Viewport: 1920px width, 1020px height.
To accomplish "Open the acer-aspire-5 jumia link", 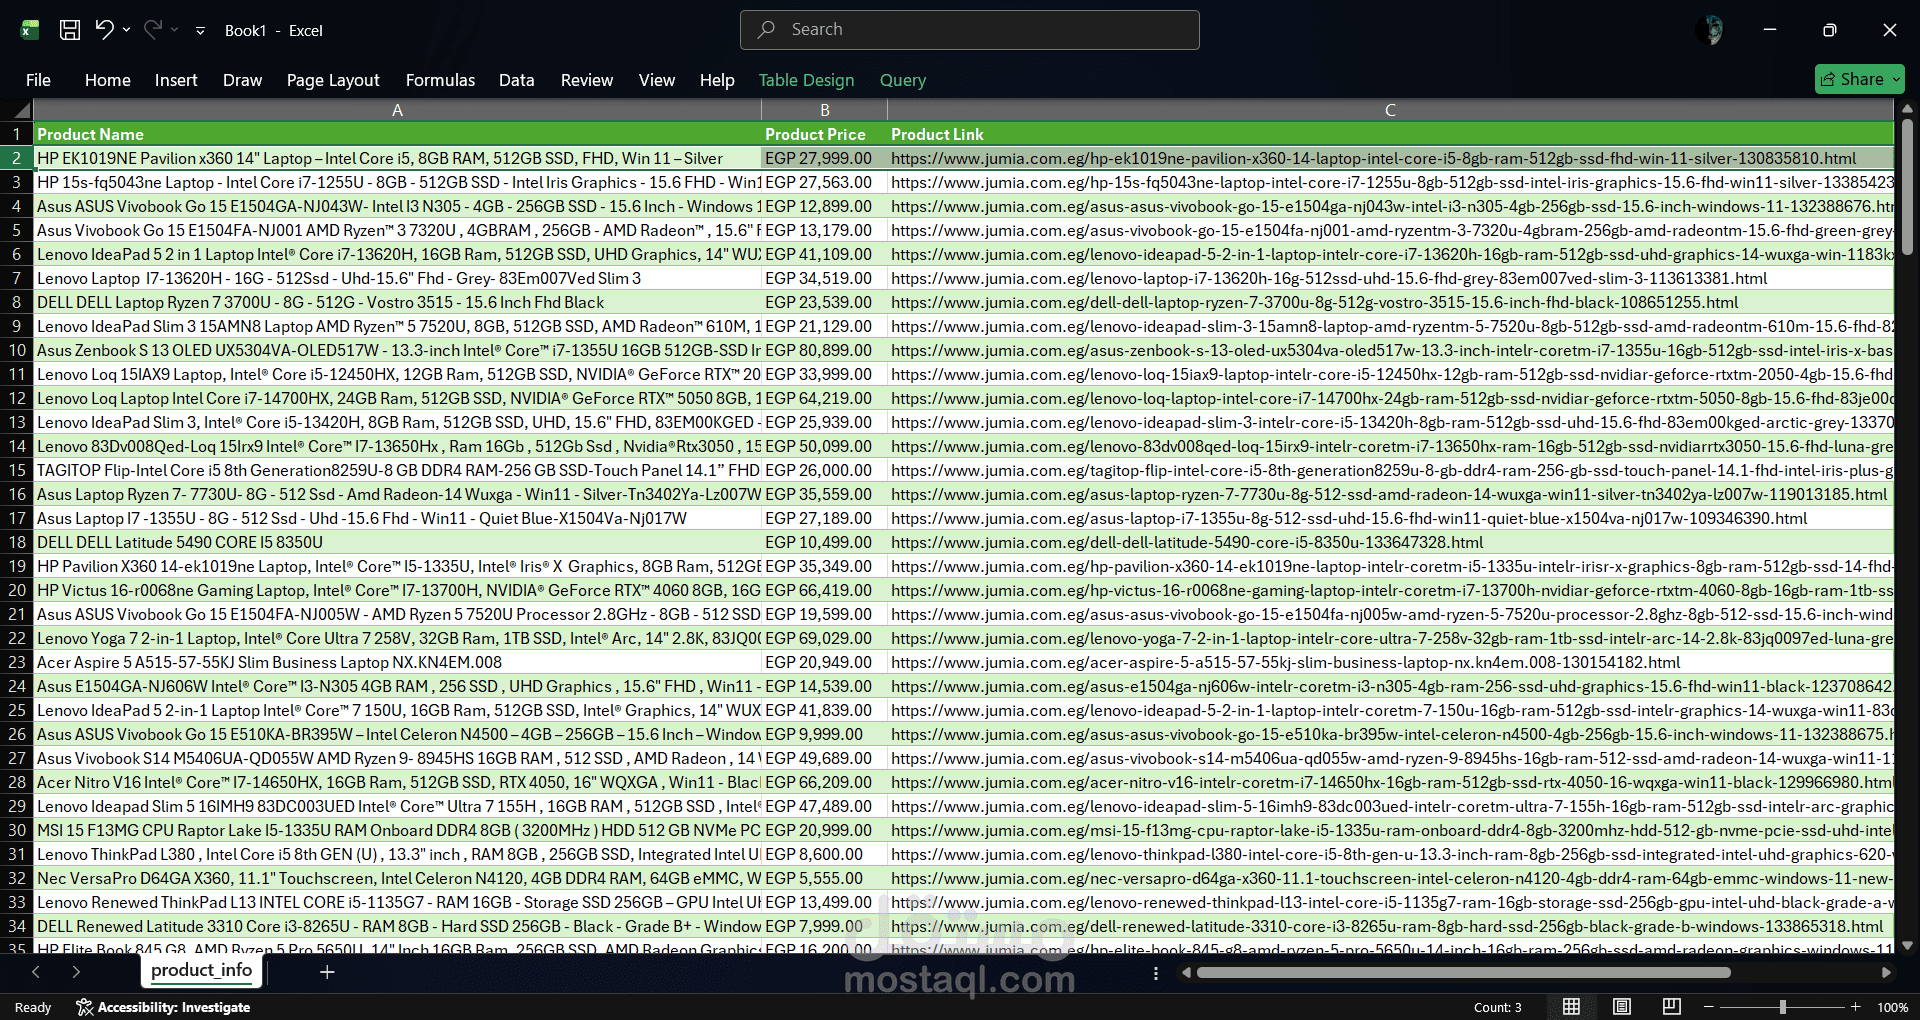I will point(1285,662).
